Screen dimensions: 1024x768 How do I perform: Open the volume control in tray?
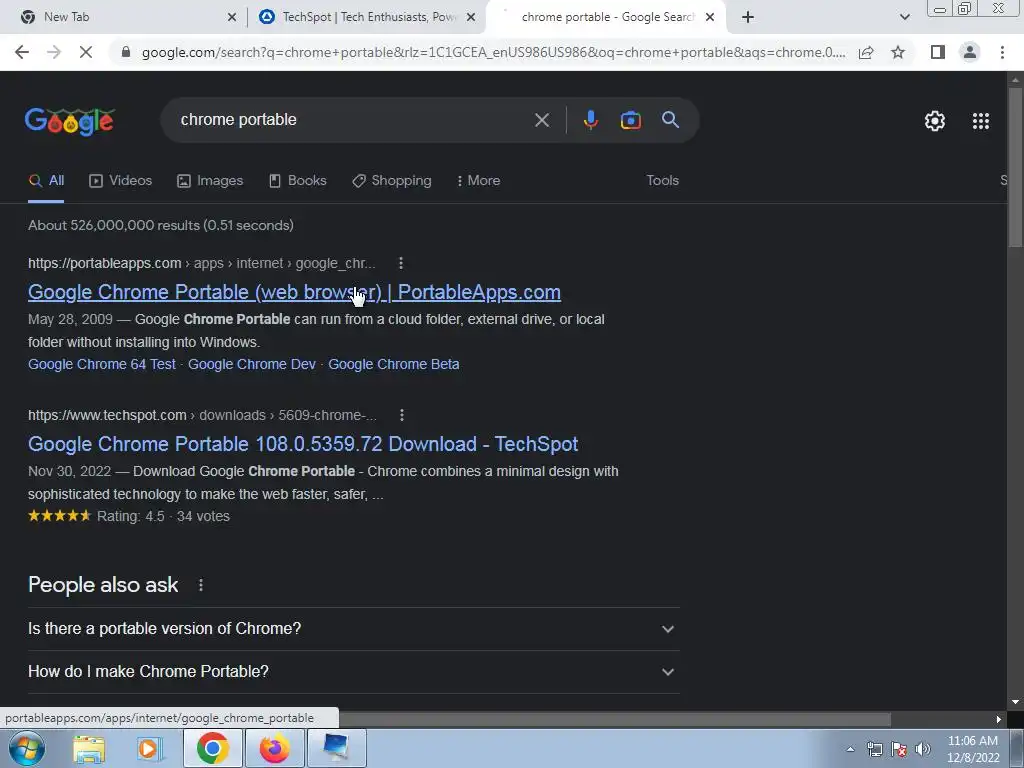(923, 749)
